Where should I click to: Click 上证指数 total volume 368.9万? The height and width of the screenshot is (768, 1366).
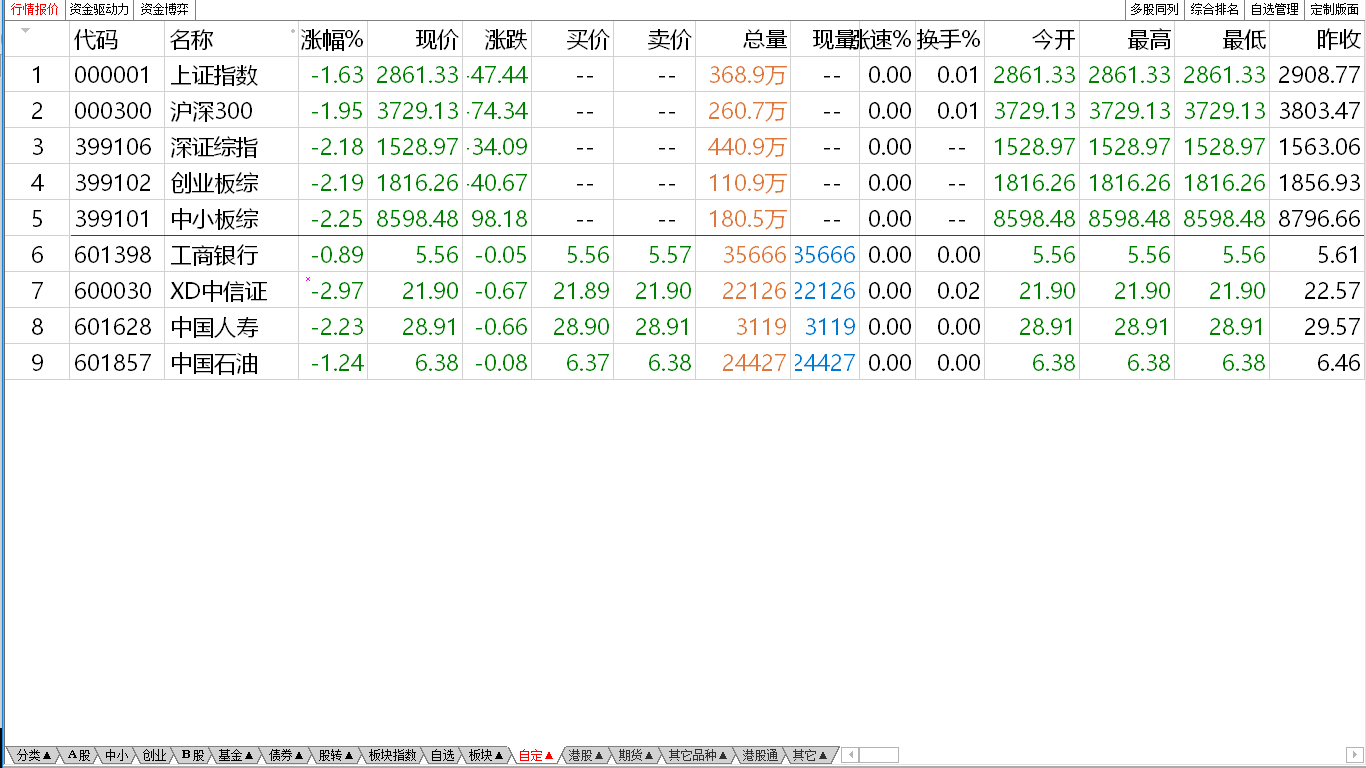(x=748, y=75)
